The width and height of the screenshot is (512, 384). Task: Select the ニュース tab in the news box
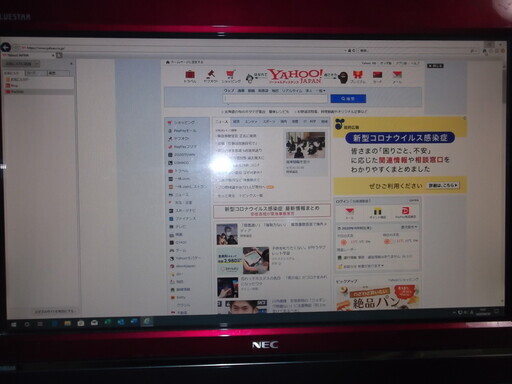[222, 122]
